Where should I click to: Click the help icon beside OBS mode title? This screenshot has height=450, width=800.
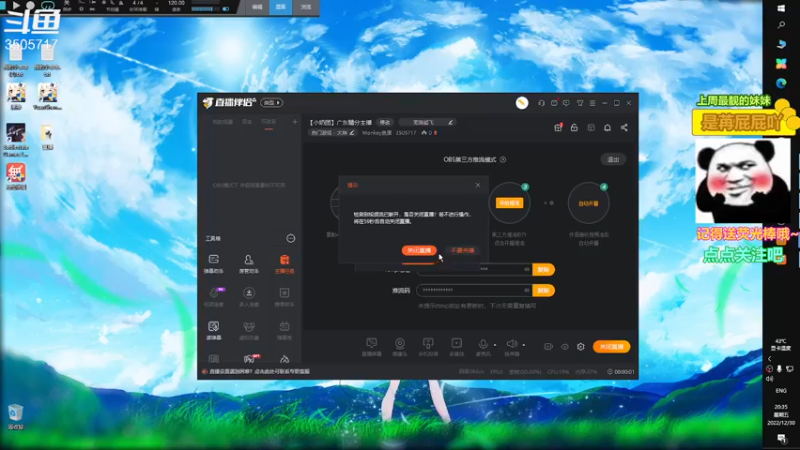[x=503, y=160]
